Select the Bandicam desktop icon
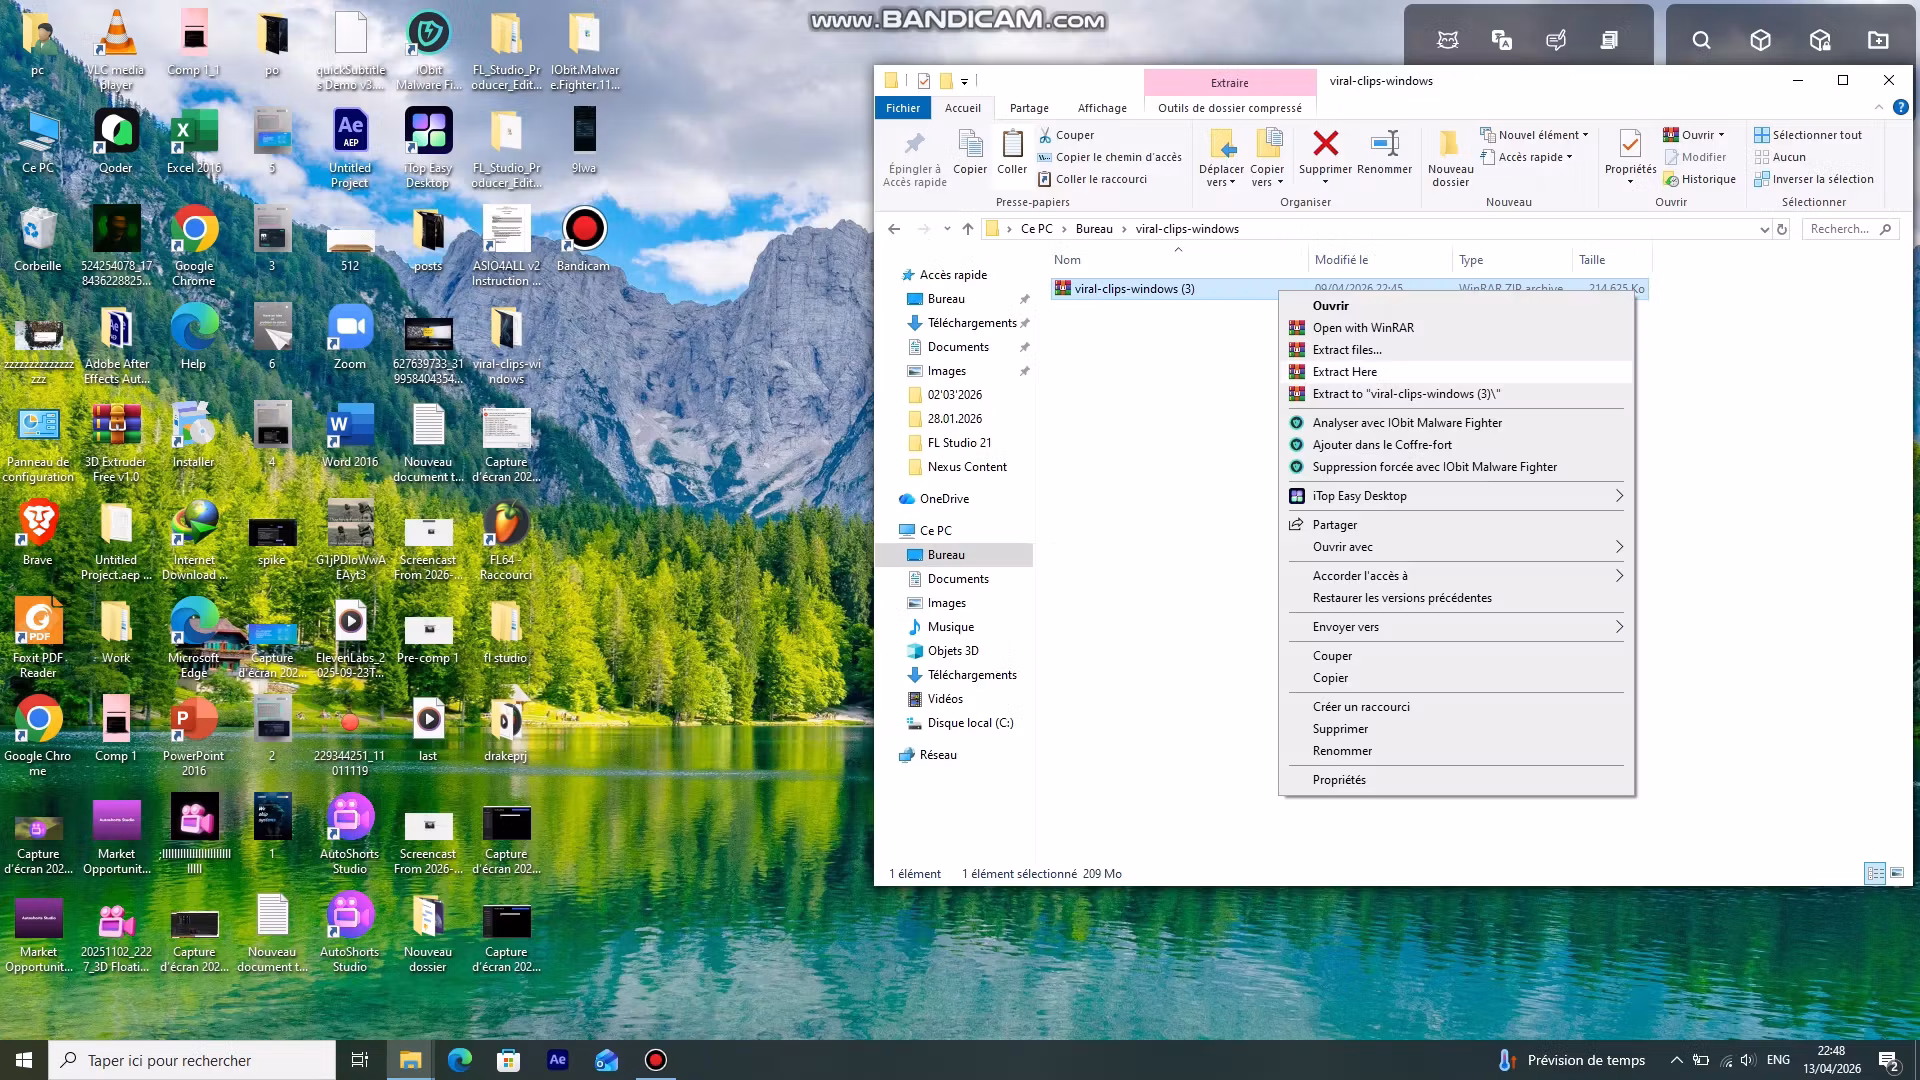The image size is (1920, 1080). (583, 240)
